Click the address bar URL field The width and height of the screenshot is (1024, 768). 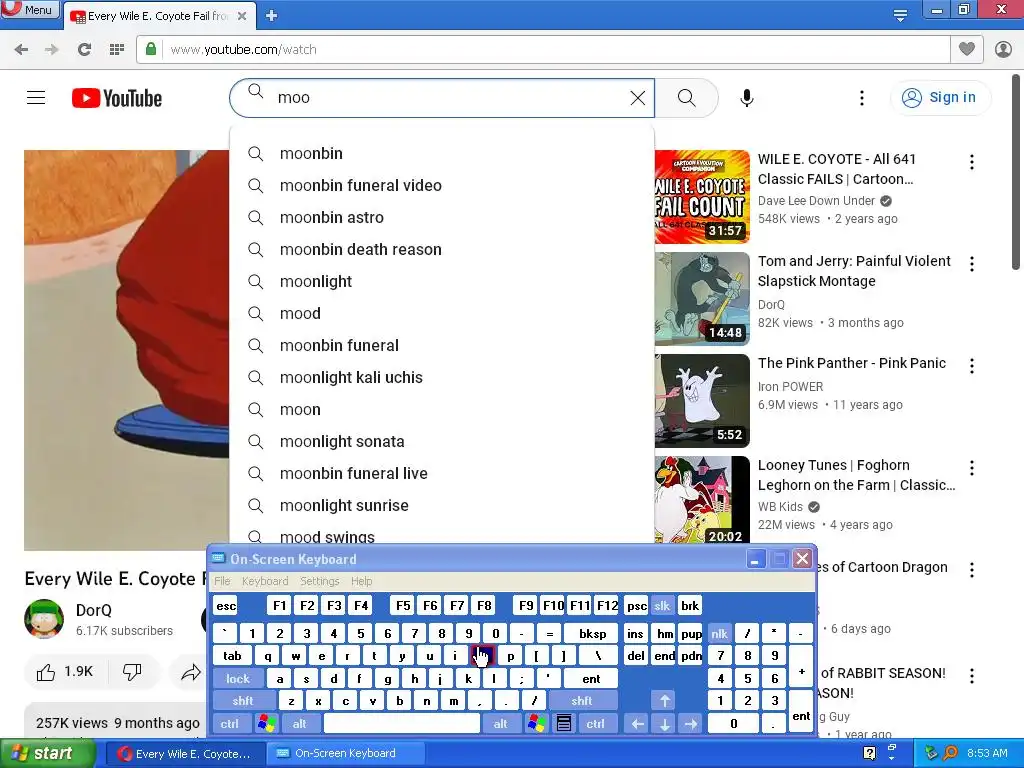(543, 50)
